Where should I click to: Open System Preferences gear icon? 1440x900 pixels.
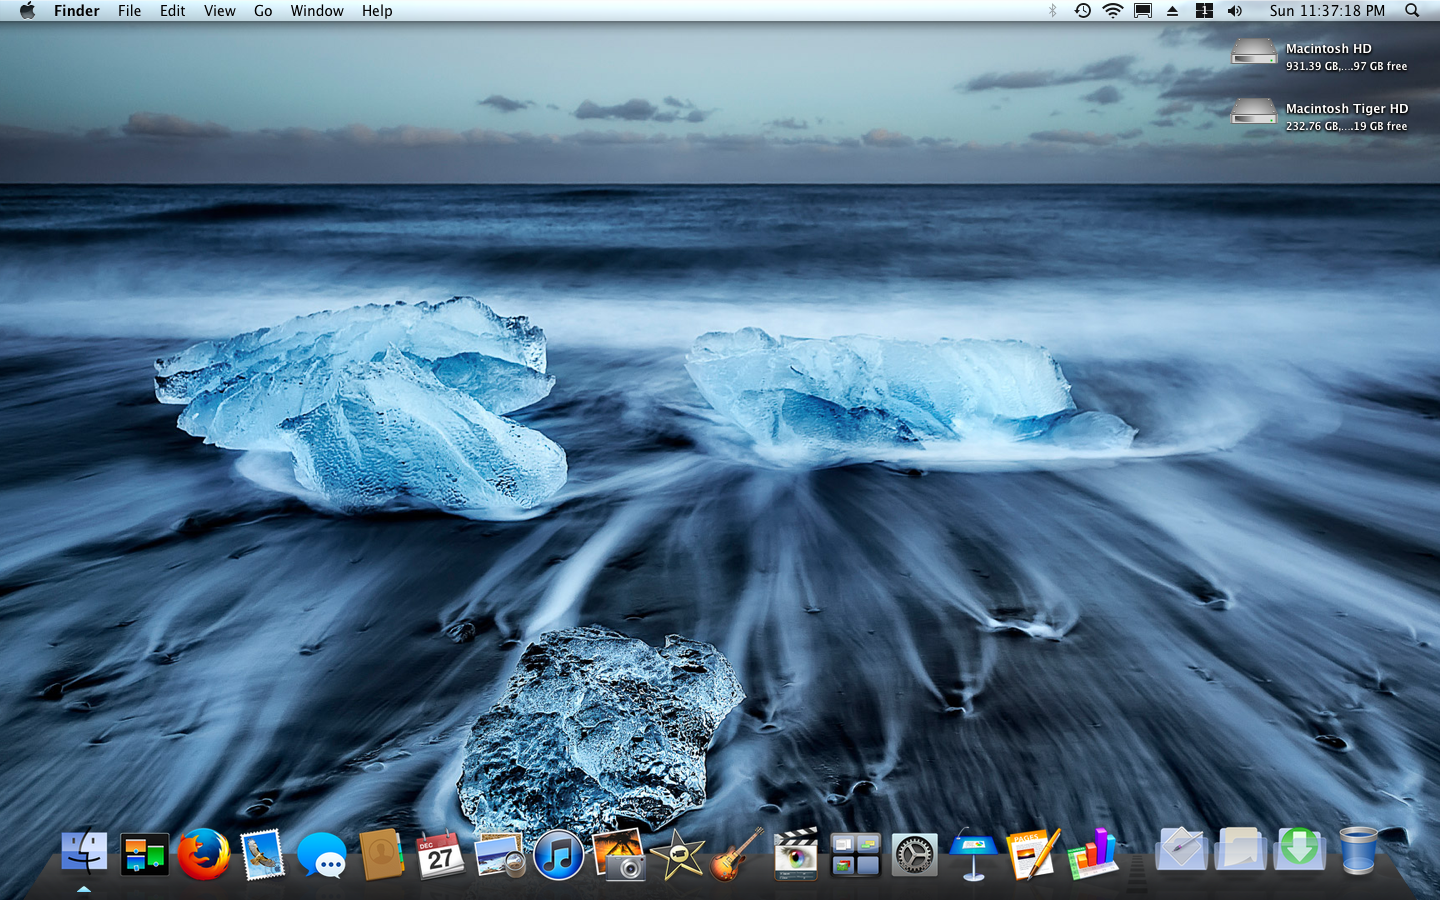[914, 856]
